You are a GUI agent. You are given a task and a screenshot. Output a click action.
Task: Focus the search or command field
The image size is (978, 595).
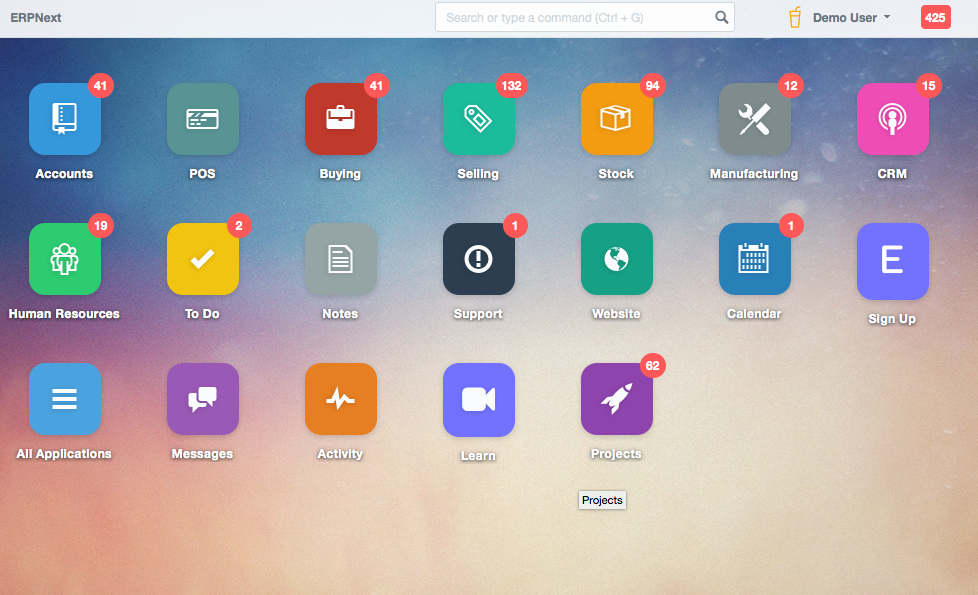(x=584, y=17)
